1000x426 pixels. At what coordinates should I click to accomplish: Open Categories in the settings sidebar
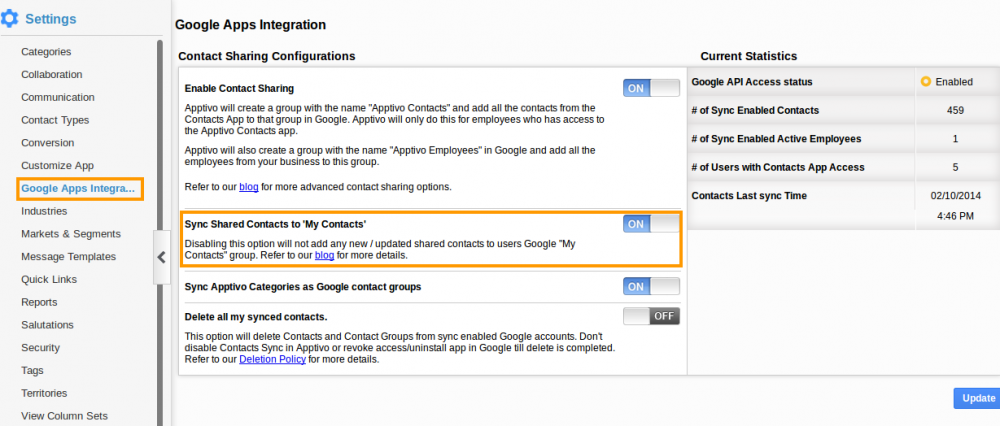pyautogui.click(x=46, y=52)
